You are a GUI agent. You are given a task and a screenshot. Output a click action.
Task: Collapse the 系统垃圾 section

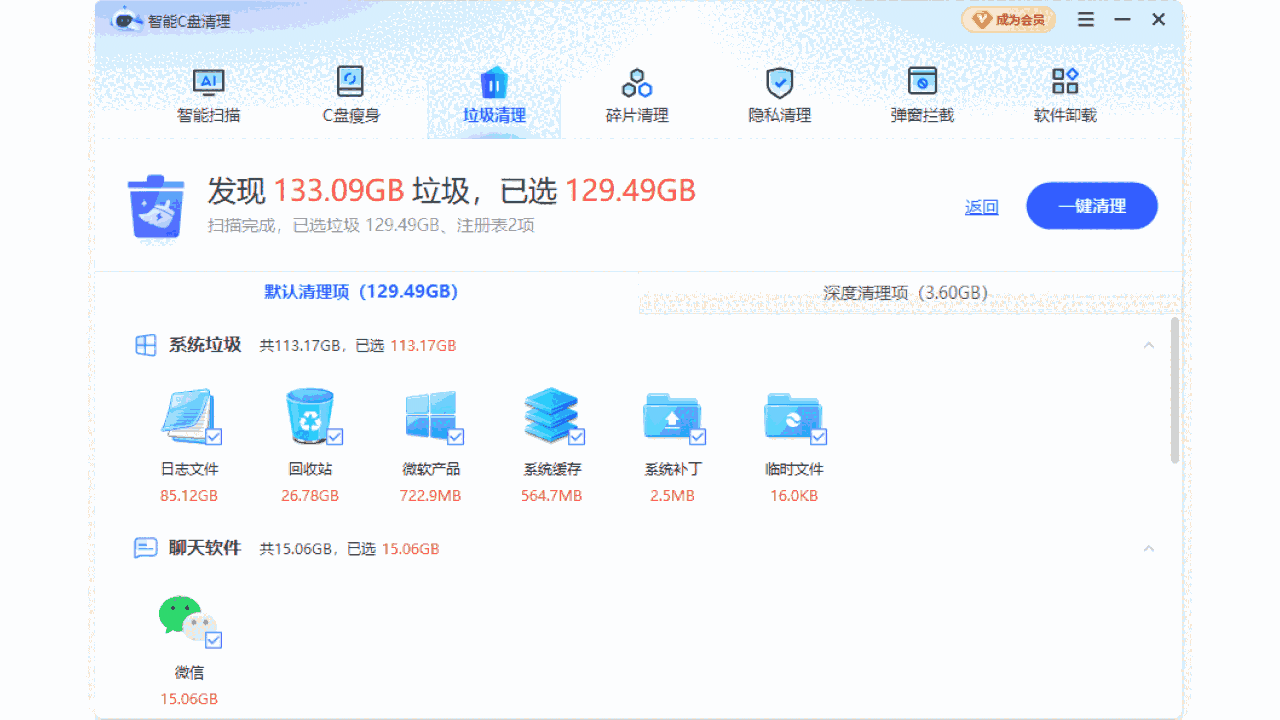[1149, 345]
